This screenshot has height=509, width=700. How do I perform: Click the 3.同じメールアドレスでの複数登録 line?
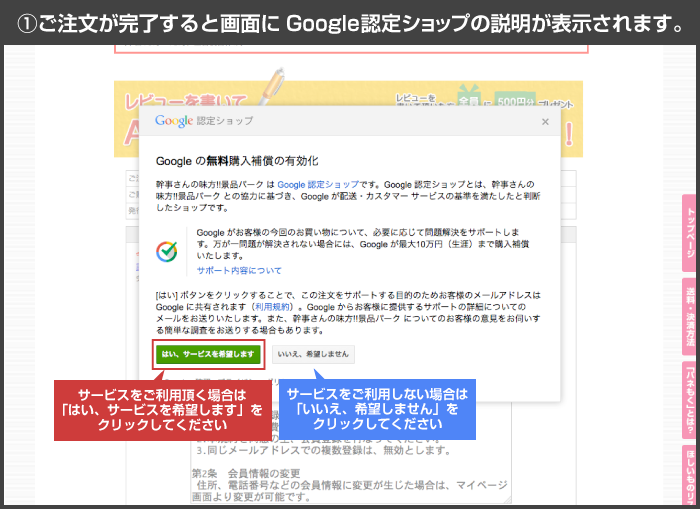point(324,450)
